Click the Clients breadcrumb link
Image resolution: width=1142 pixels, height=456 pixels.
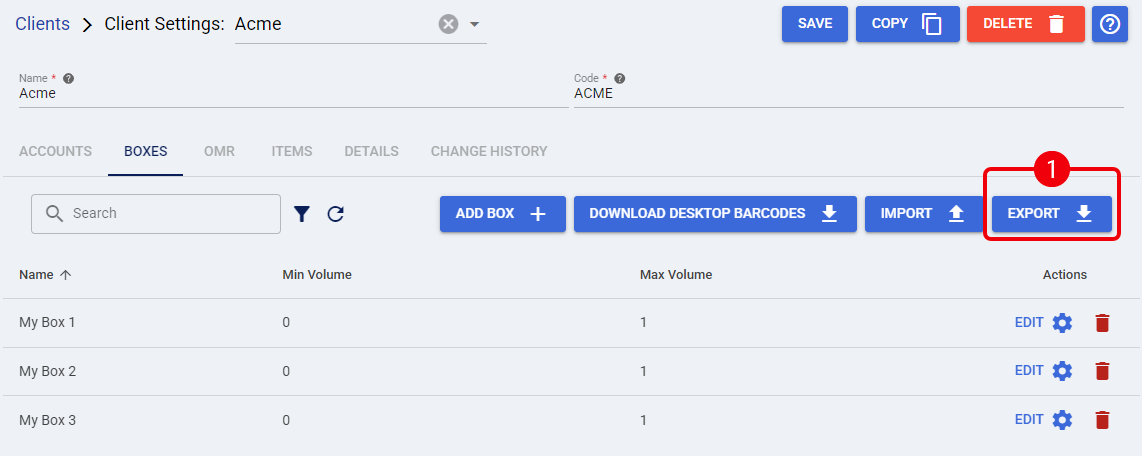[x=43, y=23]
